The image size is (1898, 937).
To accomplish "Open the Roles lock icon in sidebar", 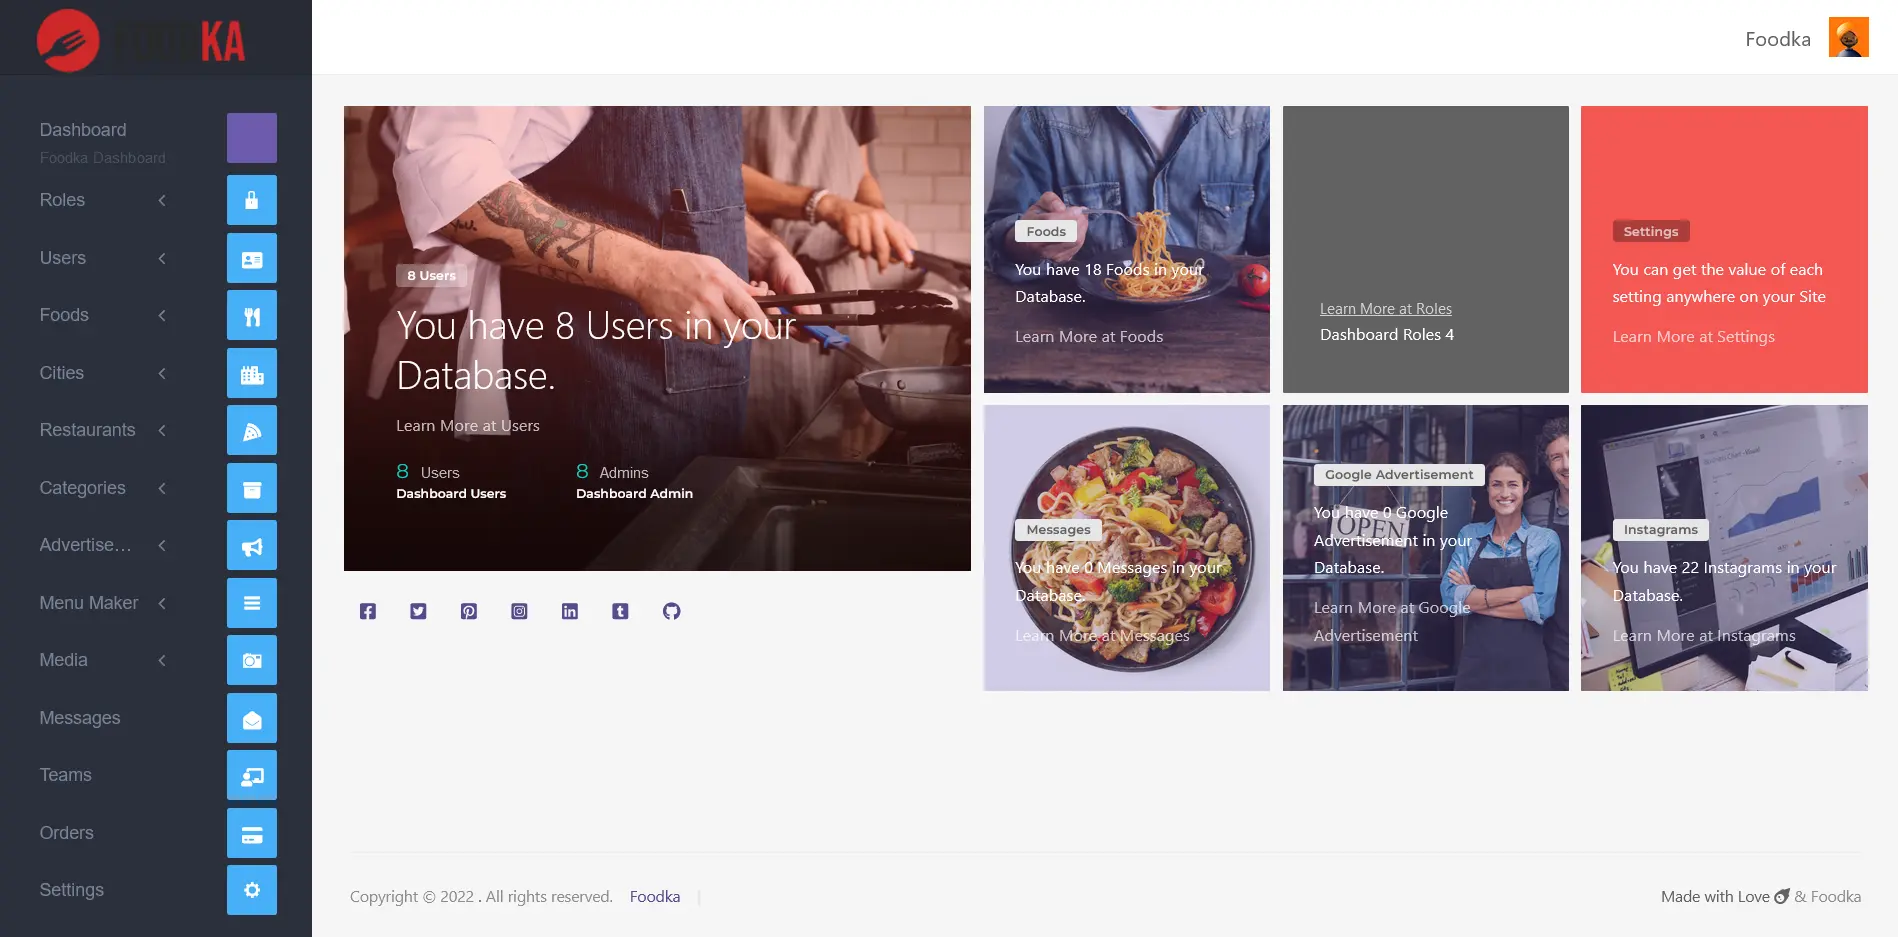I will pos(252,200).
